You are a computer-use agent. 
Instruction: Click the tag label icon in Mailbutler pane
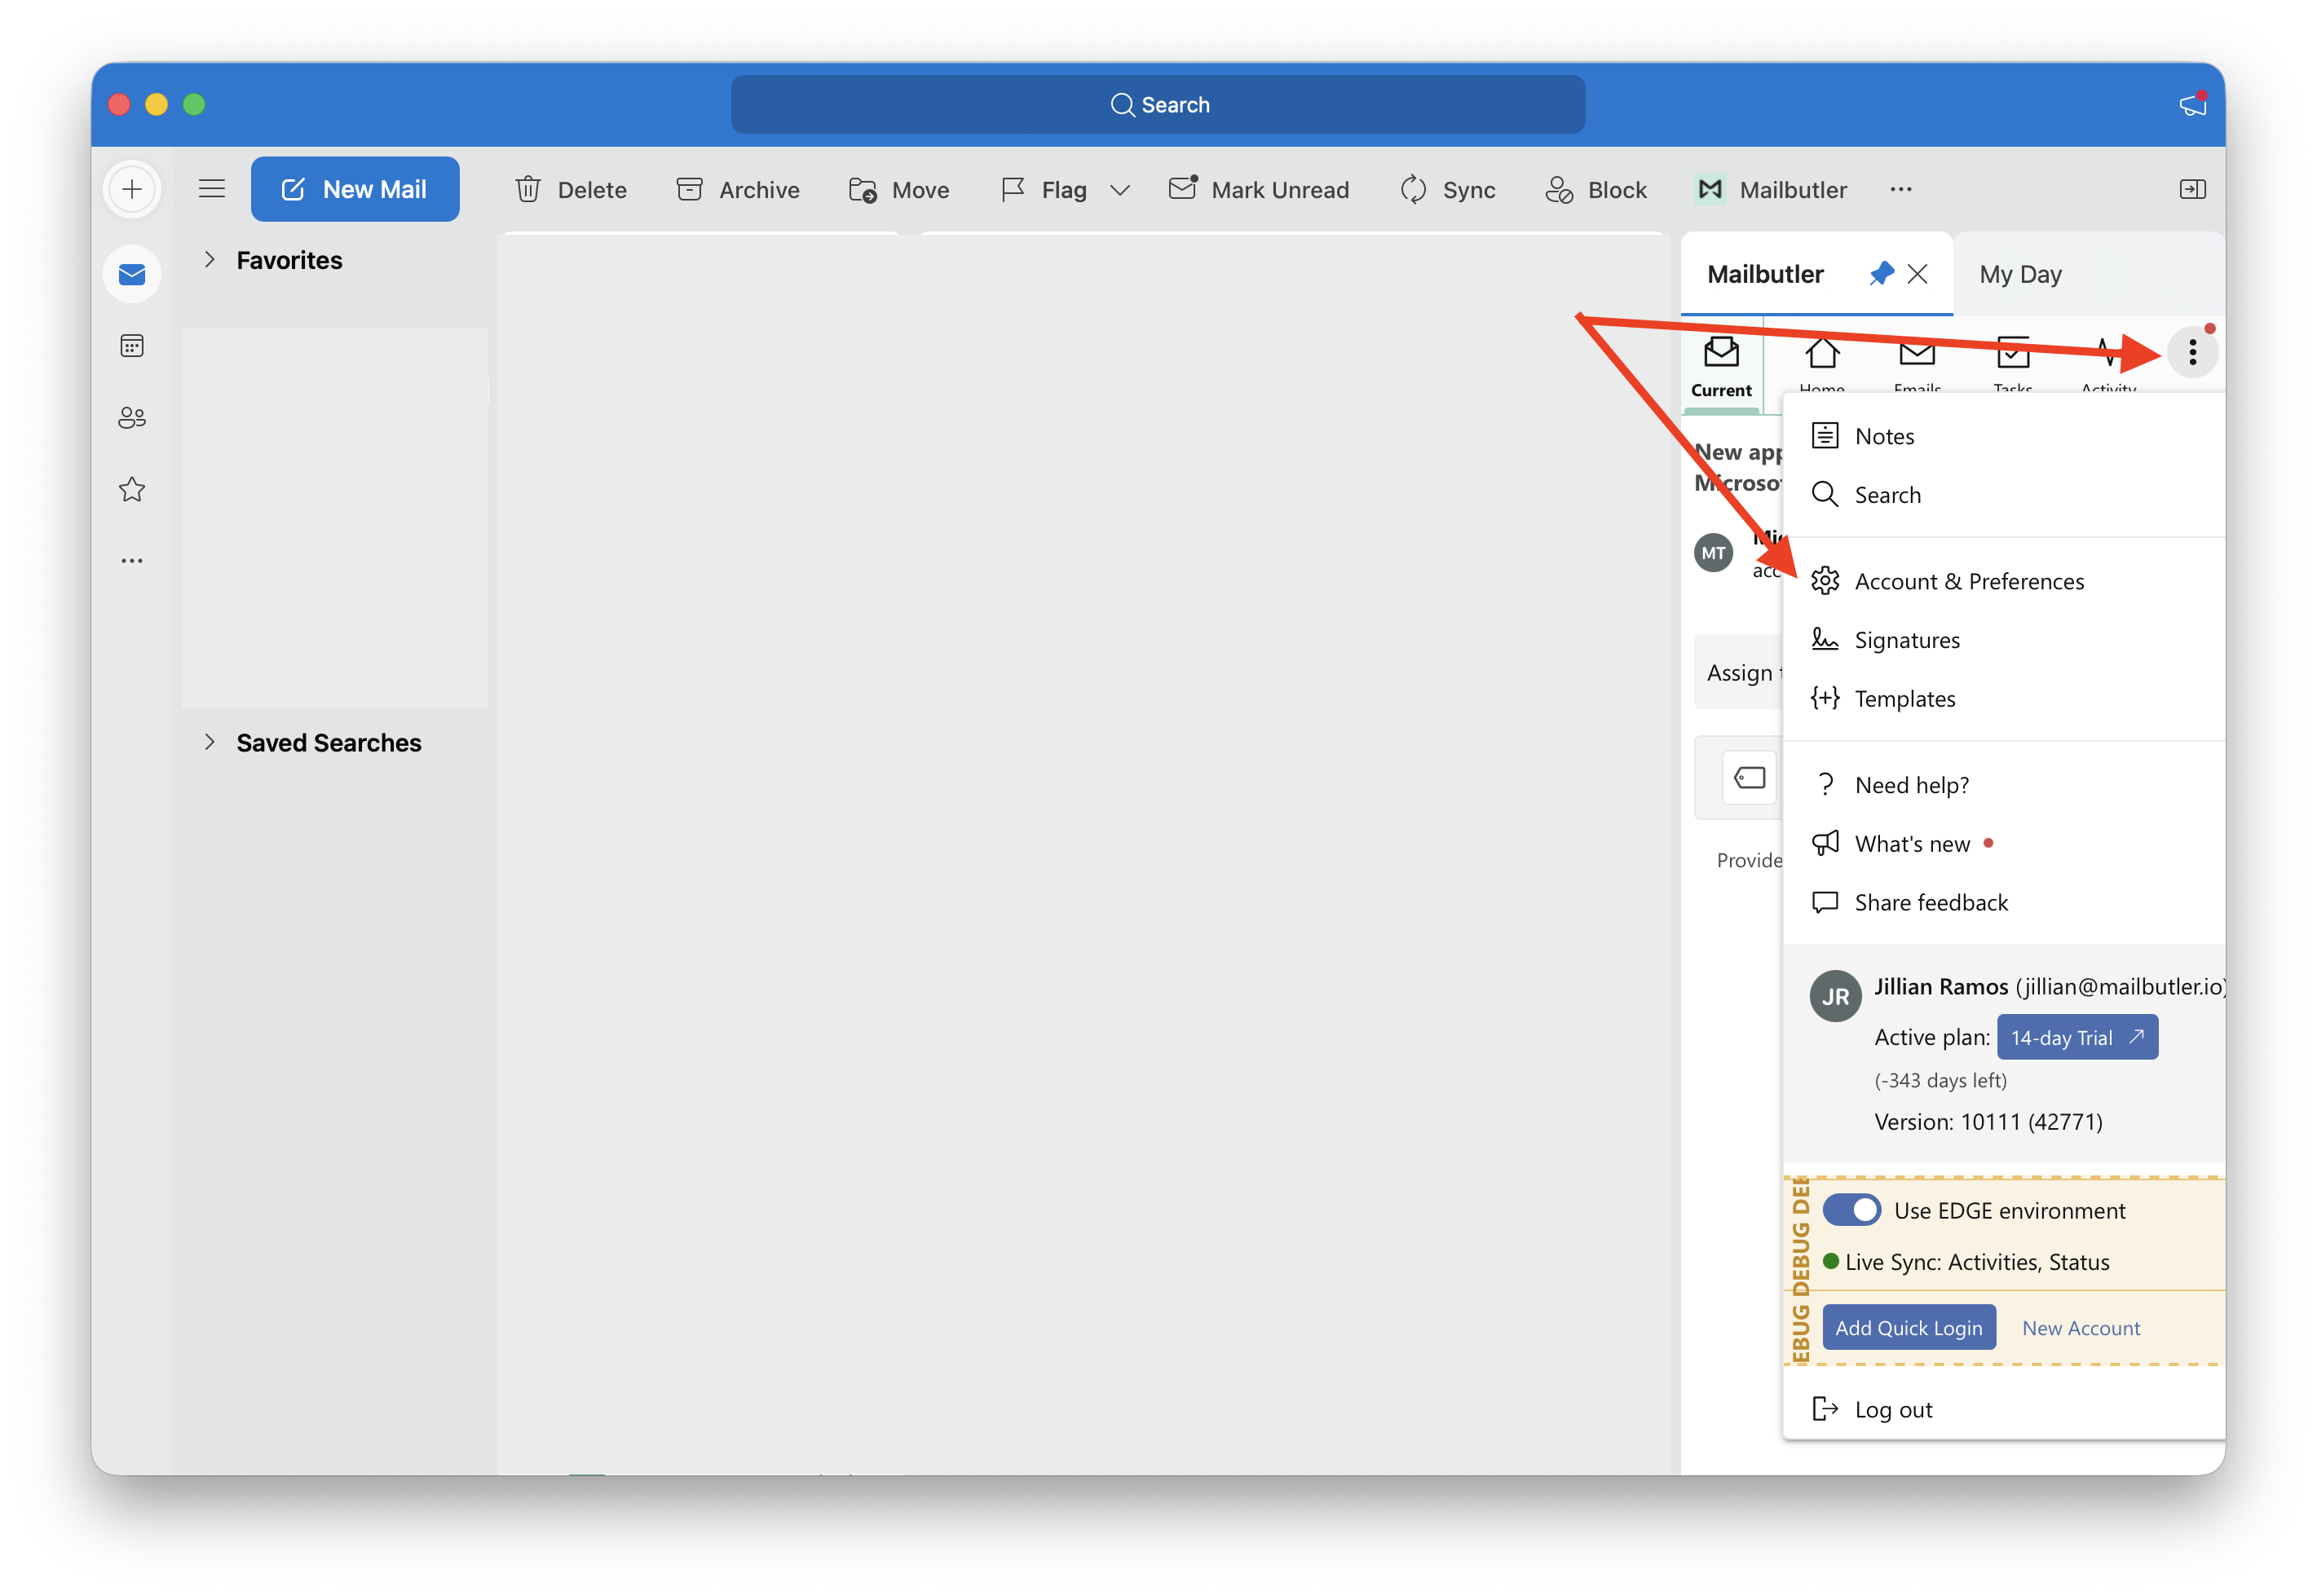tap(1748, 778)
